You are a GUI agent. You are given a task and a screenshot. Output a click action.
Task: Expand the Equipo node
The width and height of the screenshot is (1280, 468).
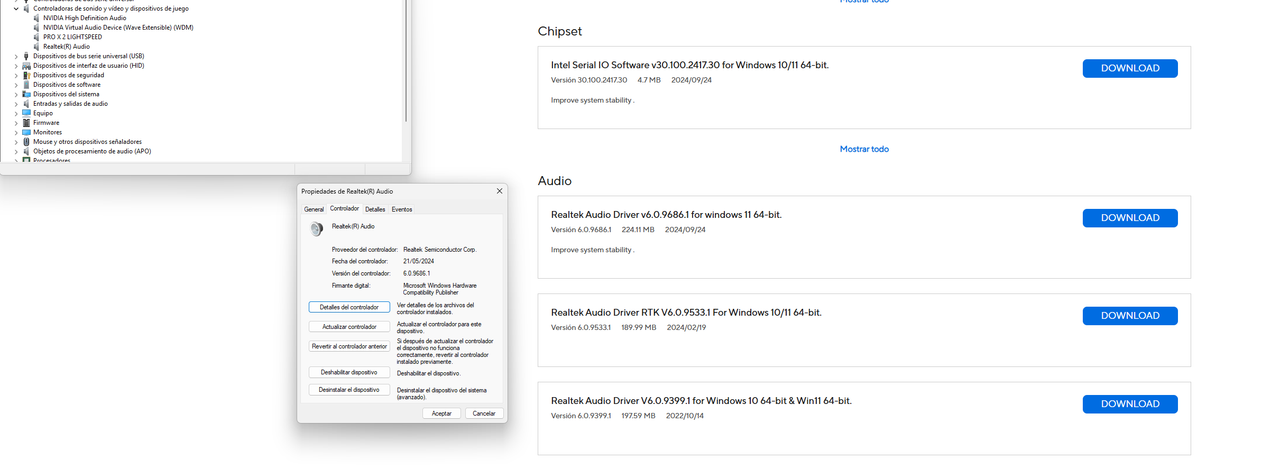click(x=16, y=113)
